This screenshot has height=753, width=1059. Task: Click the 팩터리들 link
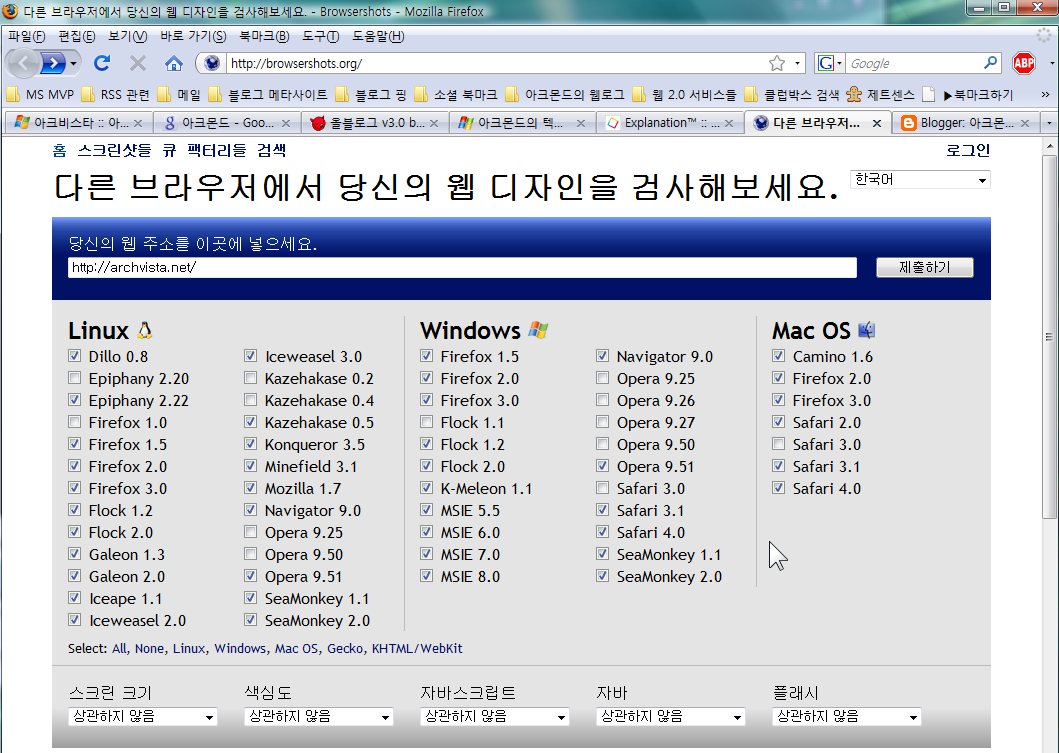pyautogui.click(x=217, y=150)
